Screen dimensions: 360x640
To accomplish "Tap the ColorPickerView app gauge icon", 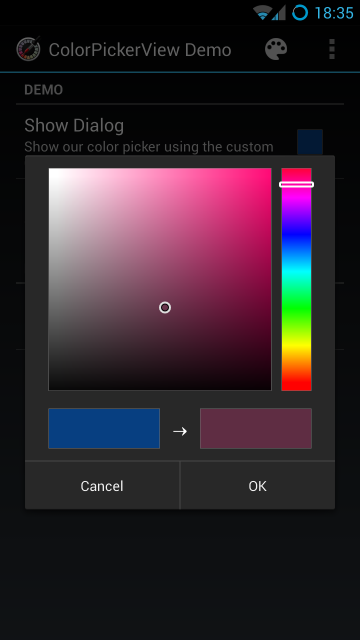I will (29, 49).
